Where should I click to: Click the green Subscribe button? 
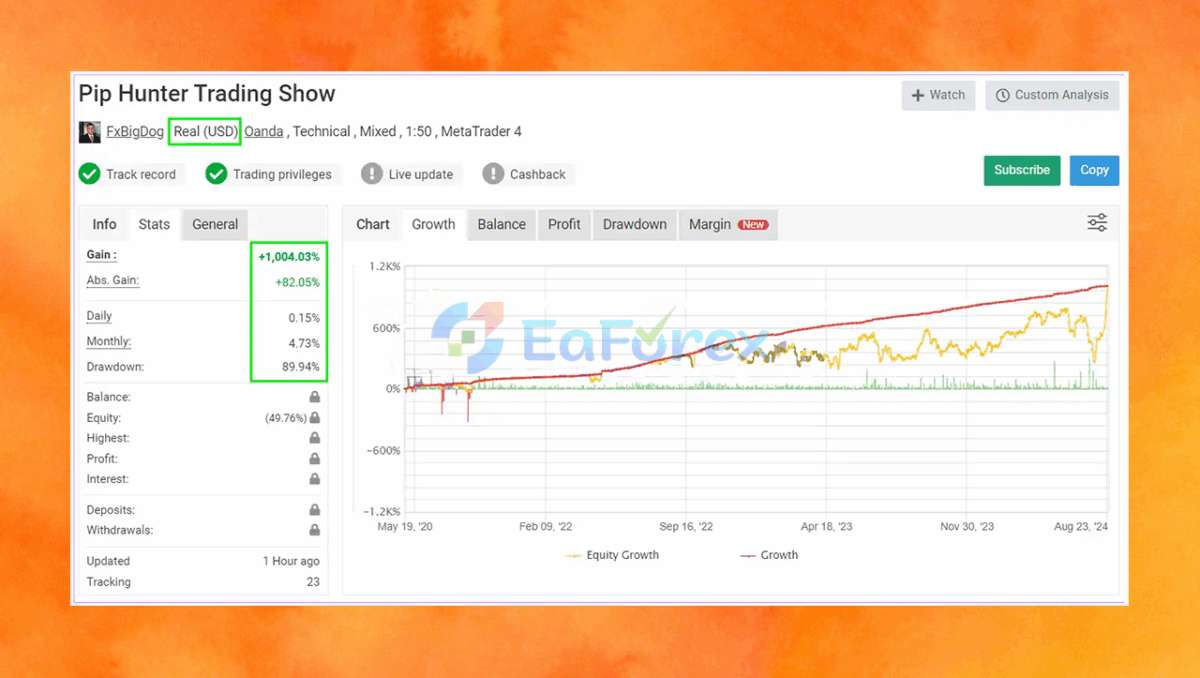[1022, 170]
